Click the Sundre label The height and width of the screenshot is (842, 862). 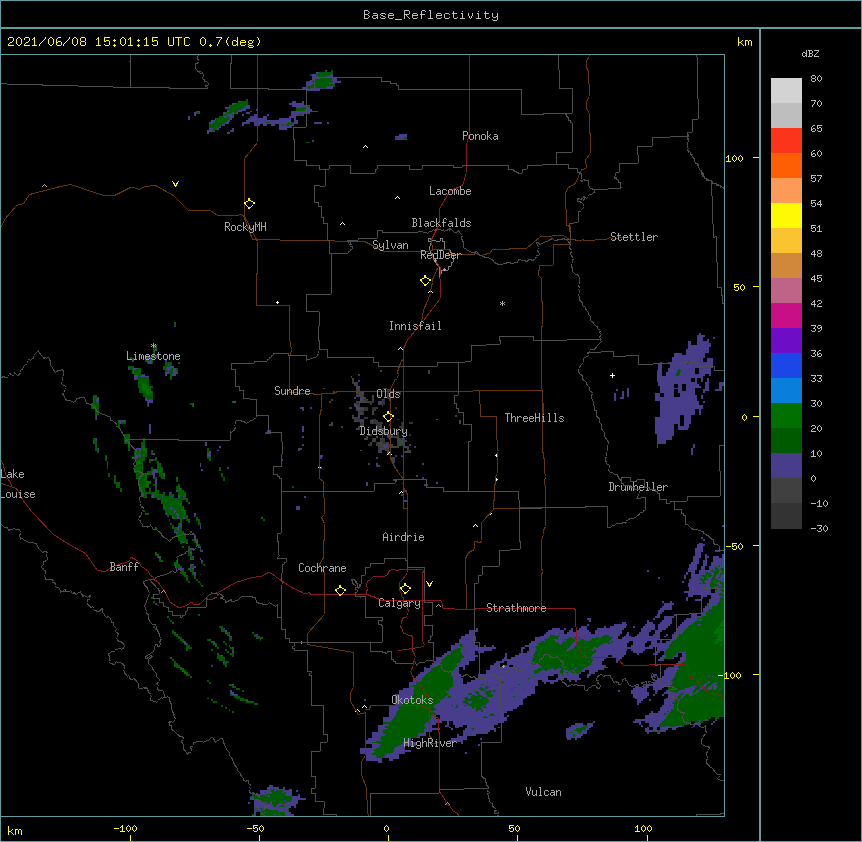292,391
